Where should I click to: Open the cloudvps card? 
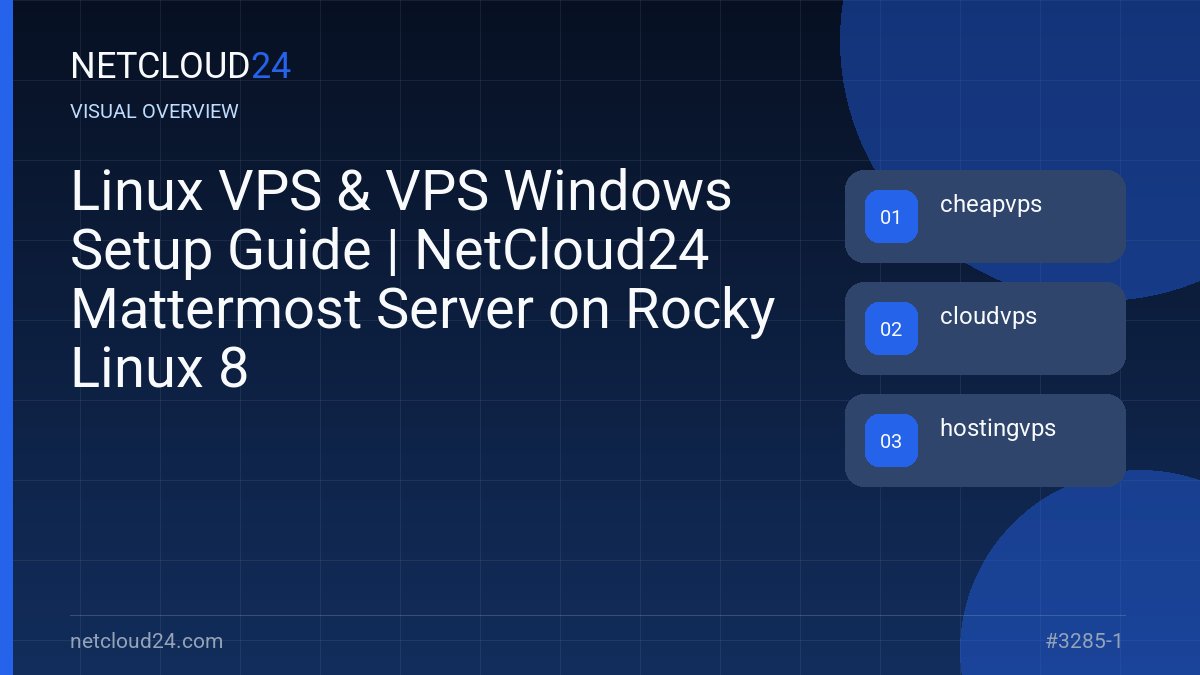click(985, 328)
